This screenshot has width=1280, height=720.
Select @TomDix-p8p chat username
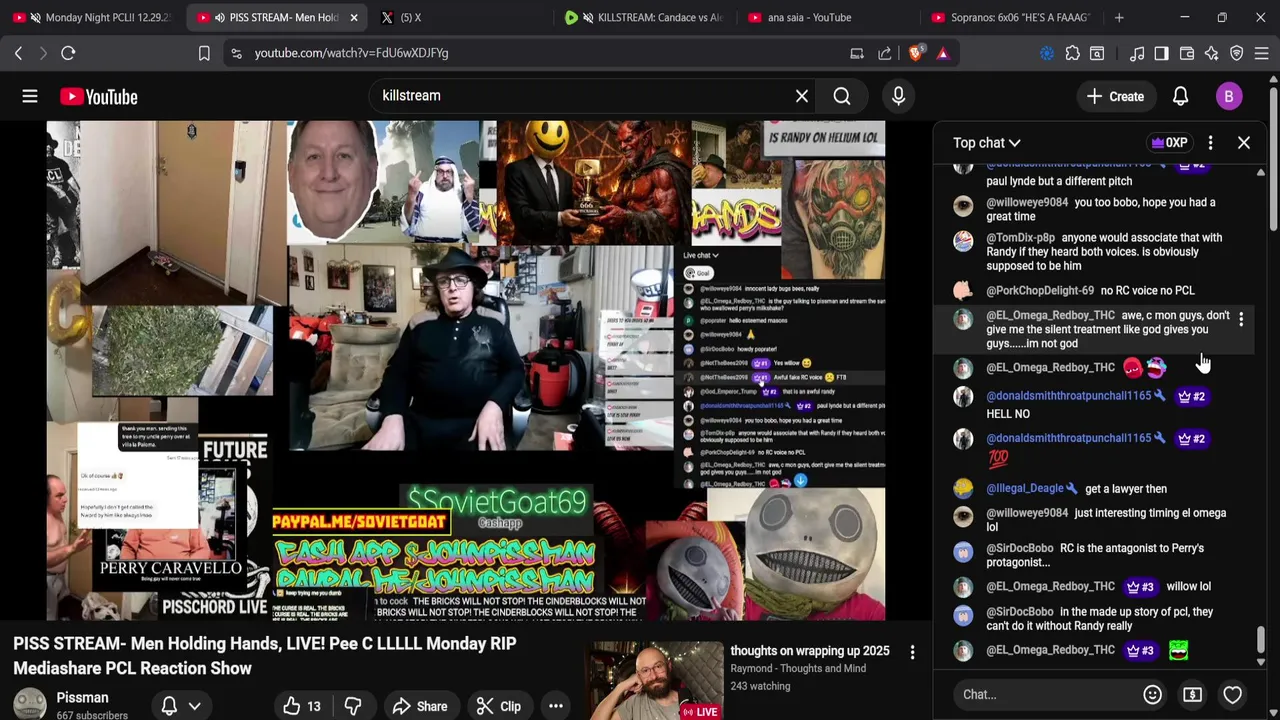pyautogui.click(x=1020, y=238)
